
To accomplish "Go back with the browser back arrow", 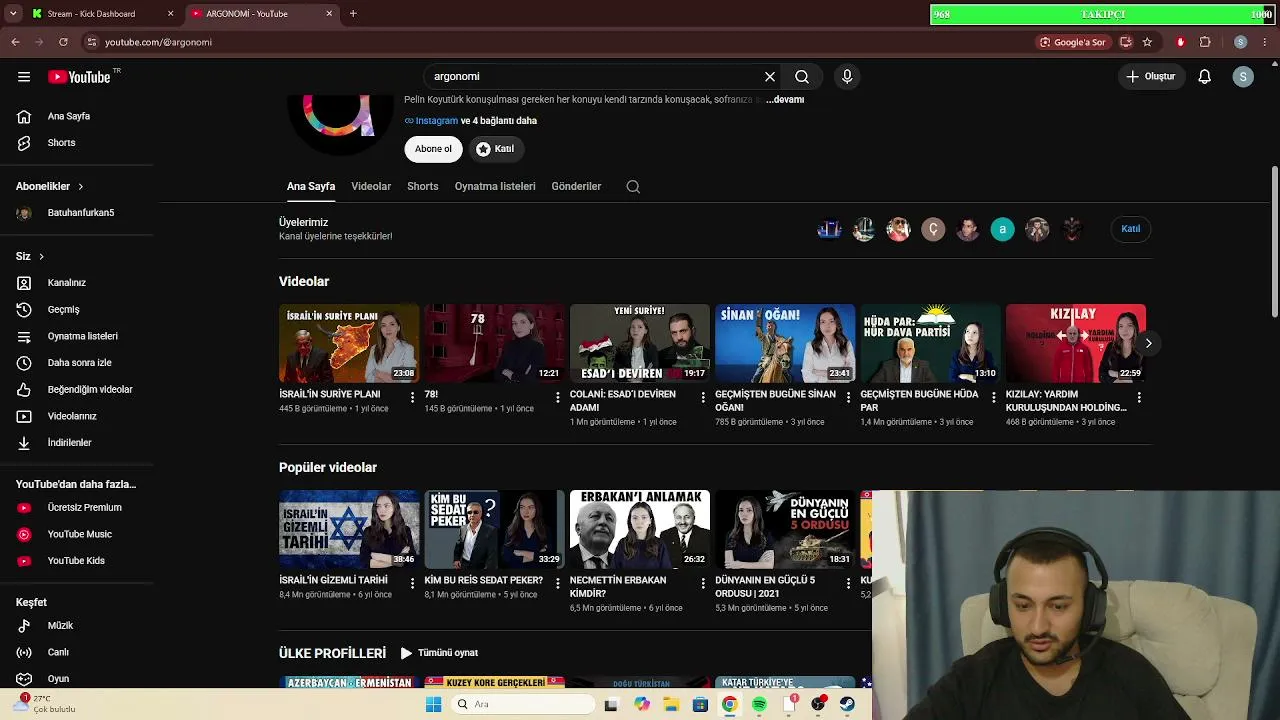I will (15, 42).
